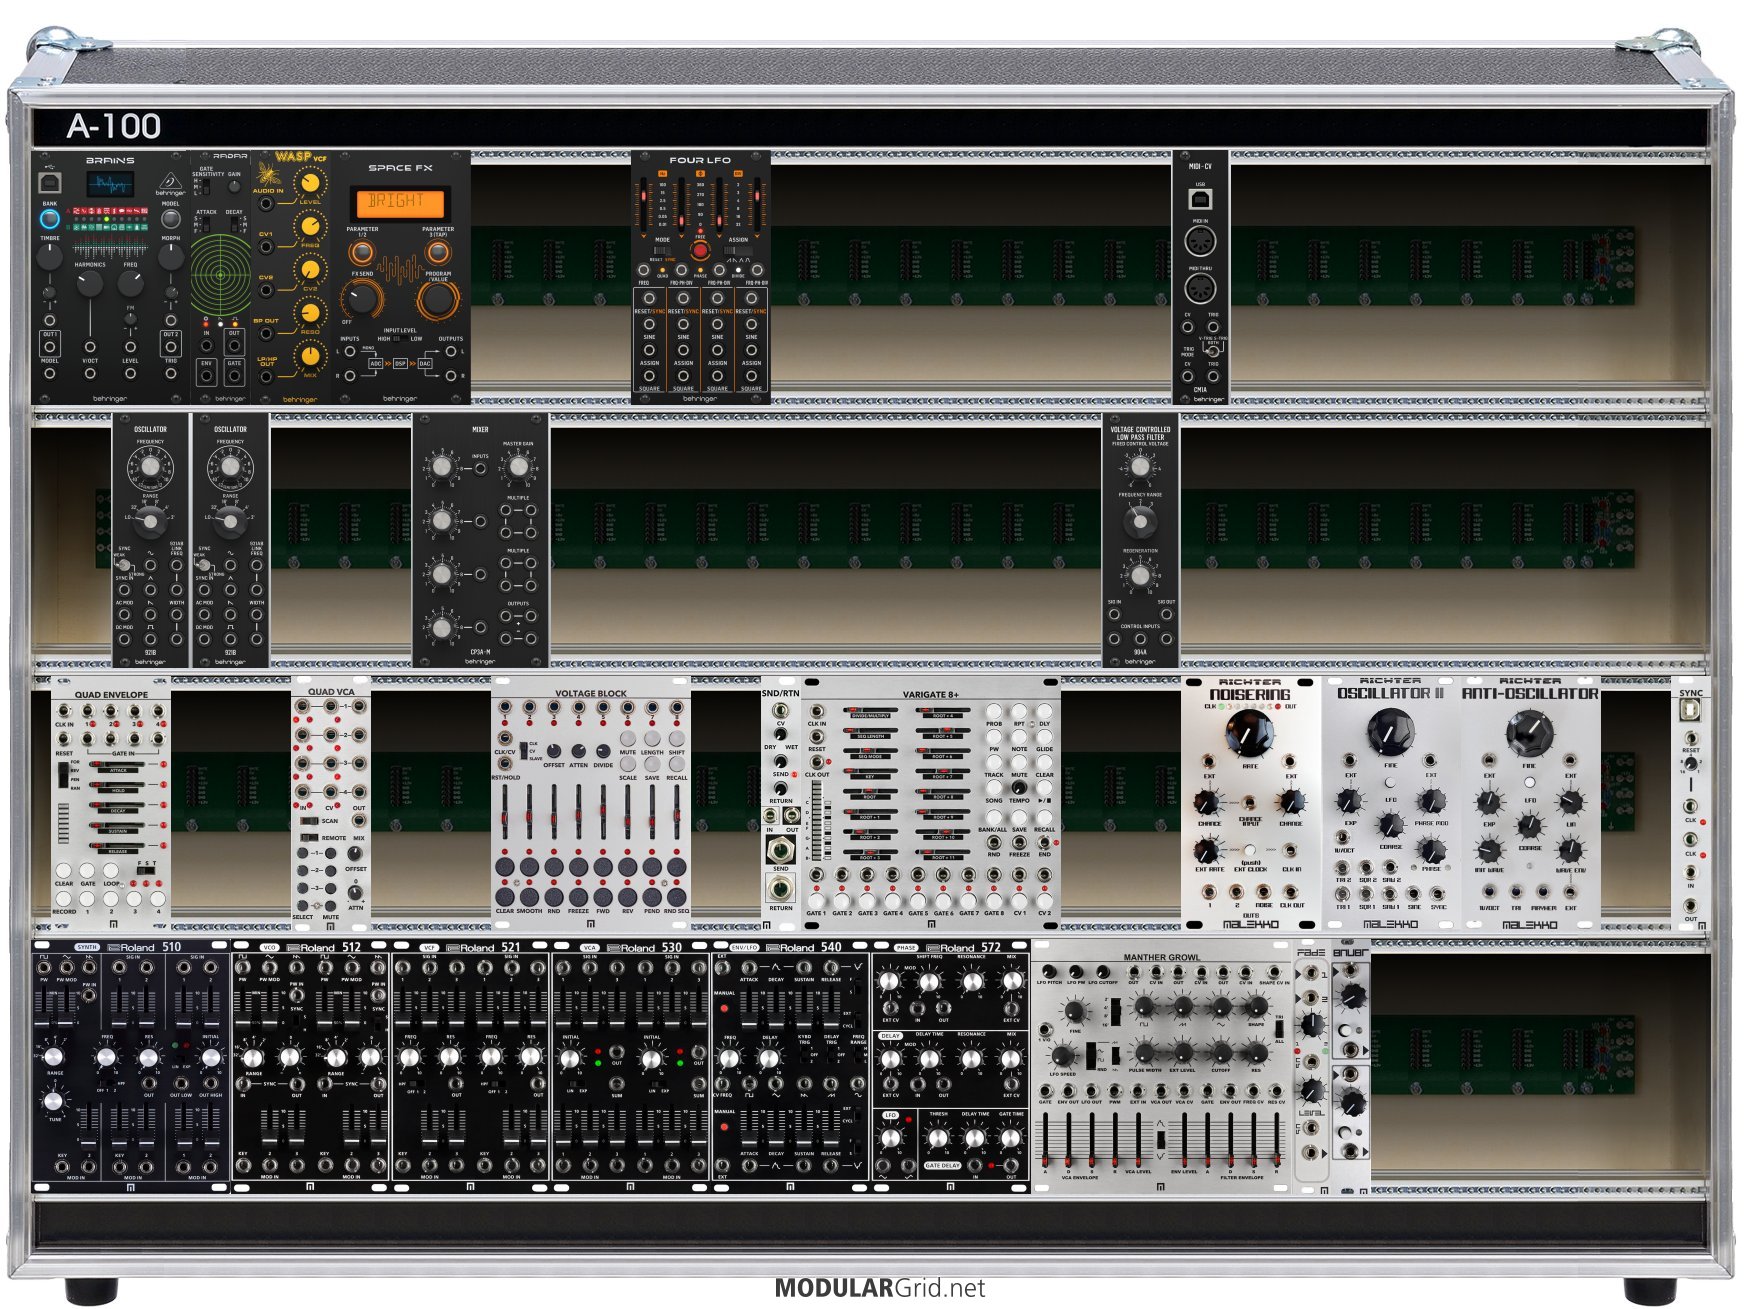Click the MIDI THRU socket on MIDI-CV
This screenshot has height=1309, width=1762.
tap(1199, 289)
